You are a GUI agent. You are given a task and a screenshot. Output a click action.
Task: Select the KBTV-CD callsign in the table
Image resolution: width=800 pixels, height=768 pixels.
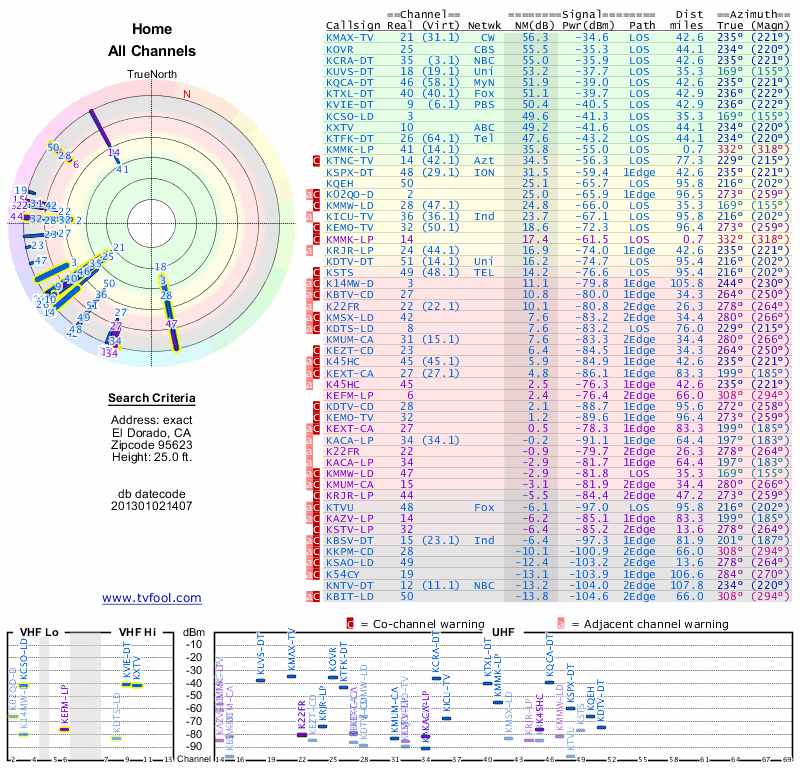pyautogui.click(x=350, y=294)
